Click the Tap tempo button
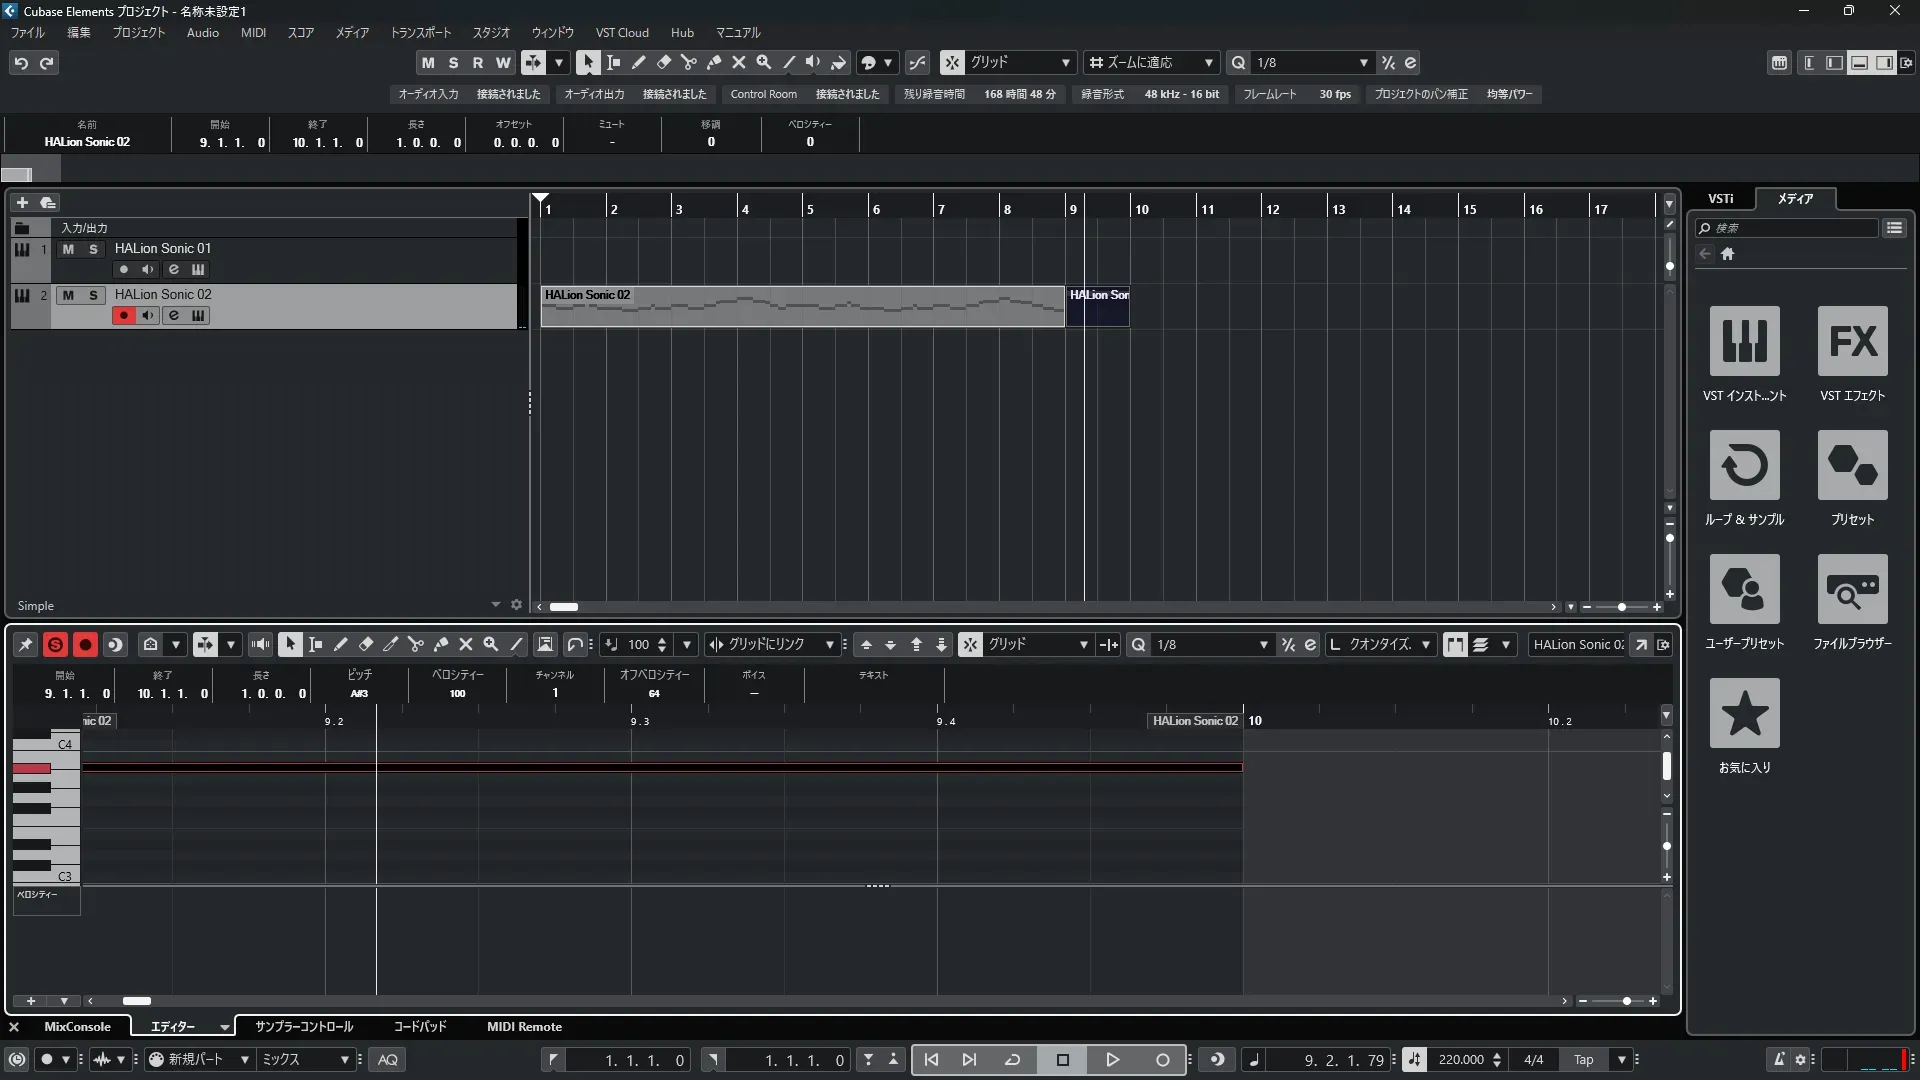The image size is (1920, 1080). 1583,1060
